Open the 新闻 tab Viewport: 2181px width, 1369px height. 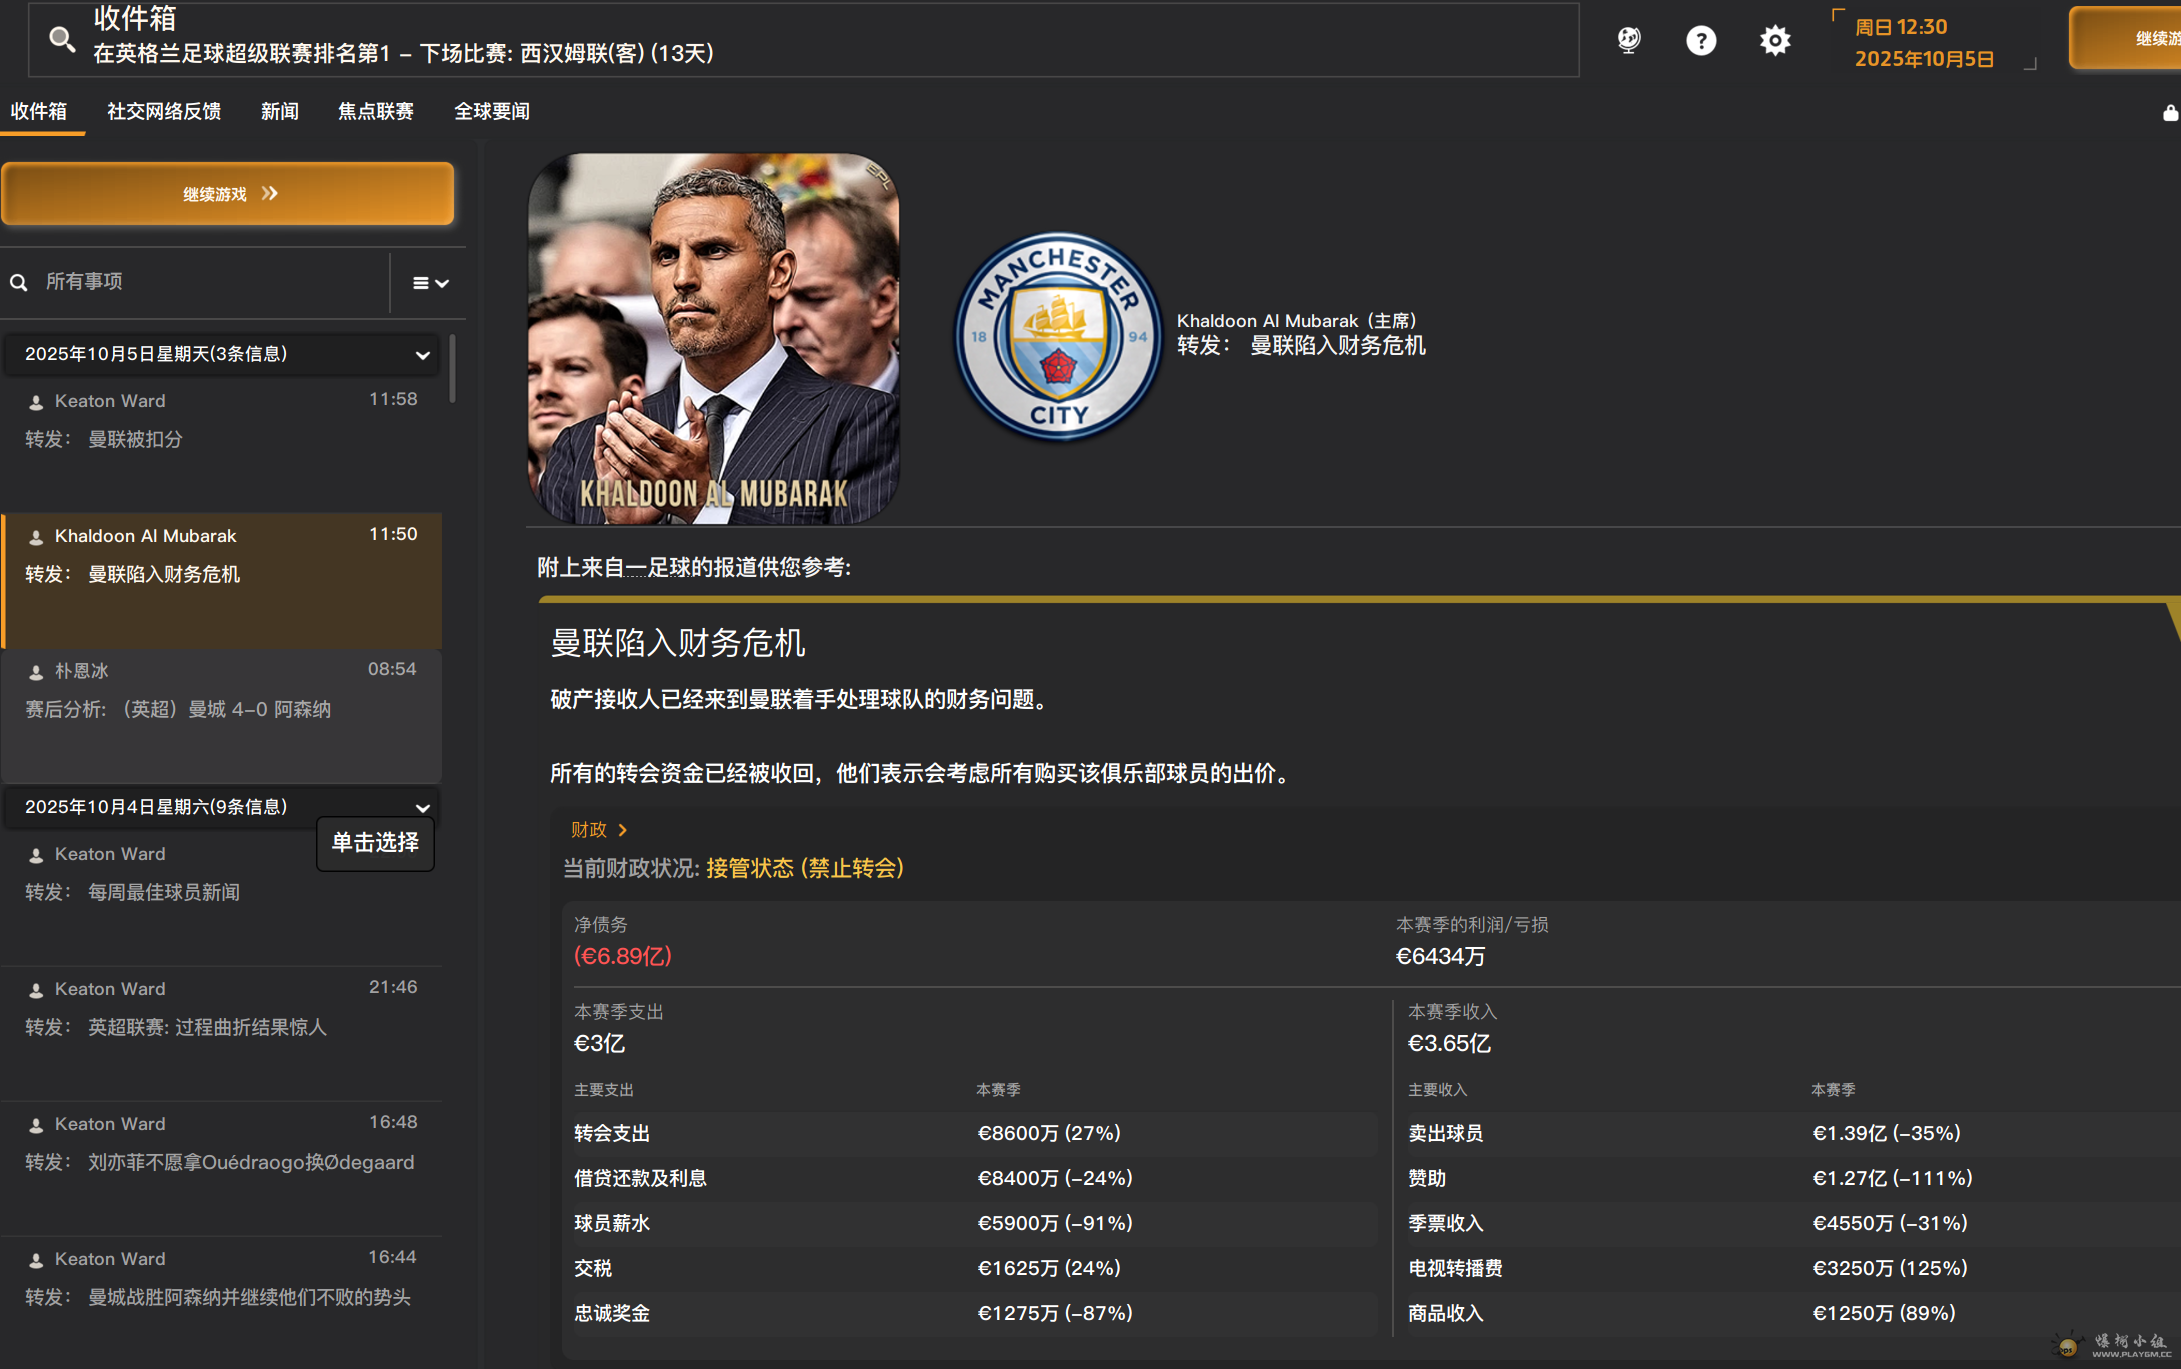[280, 111]
